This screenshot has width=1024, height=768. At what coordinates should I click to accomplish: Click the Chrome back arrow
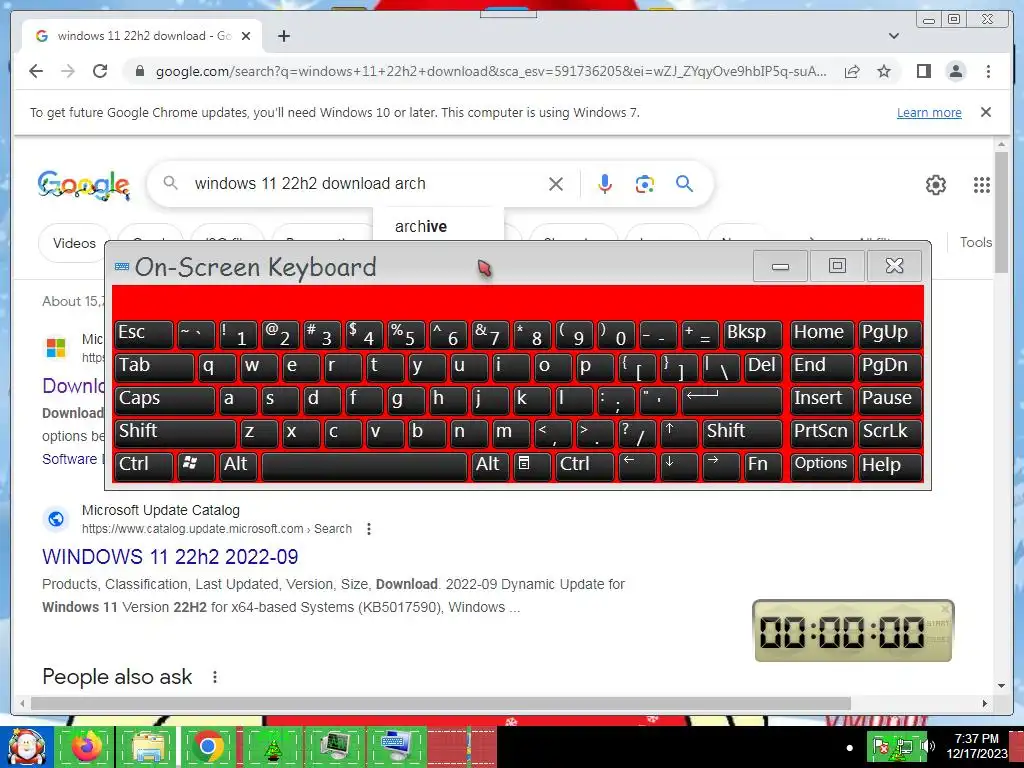pos(36,71)
